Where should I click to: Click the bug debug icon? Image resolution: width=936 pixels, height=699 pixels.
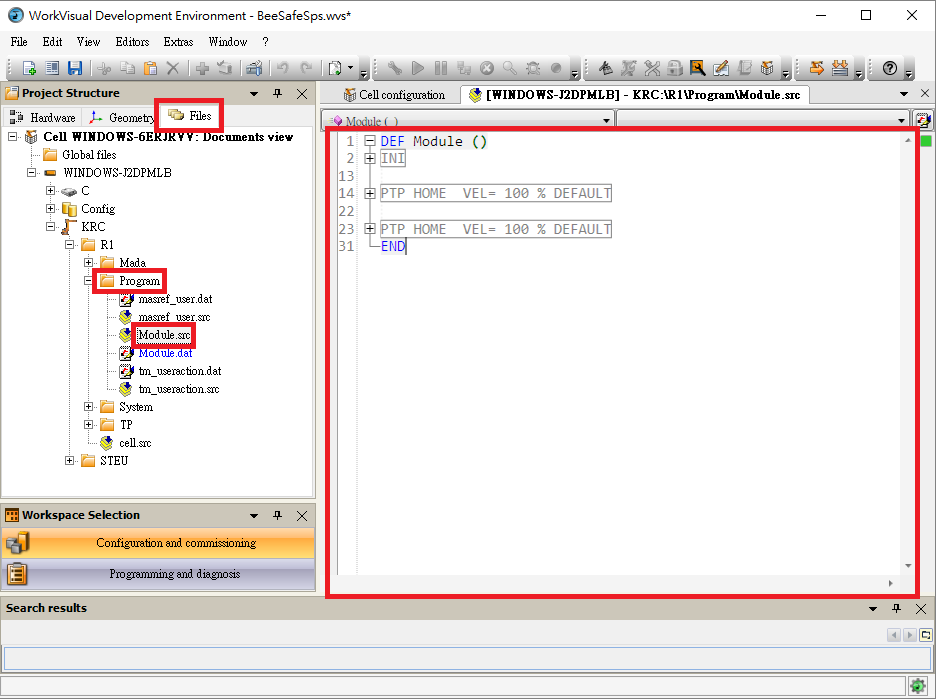[x=533, y=68]
